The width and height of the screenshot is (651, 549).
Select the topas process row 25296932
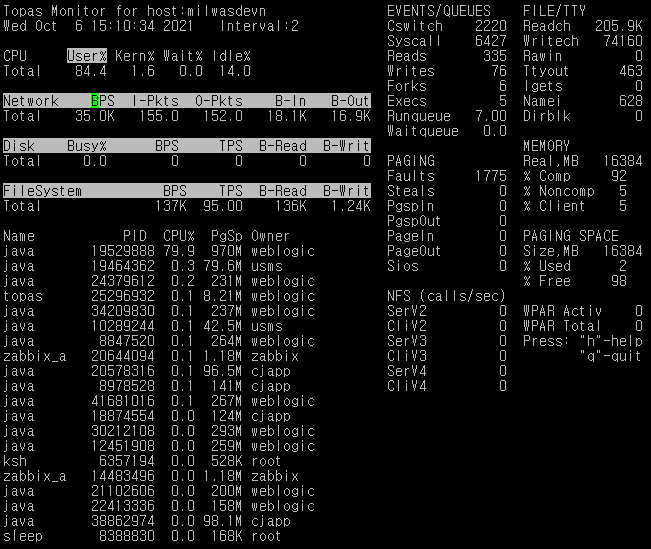coord(159,296)
